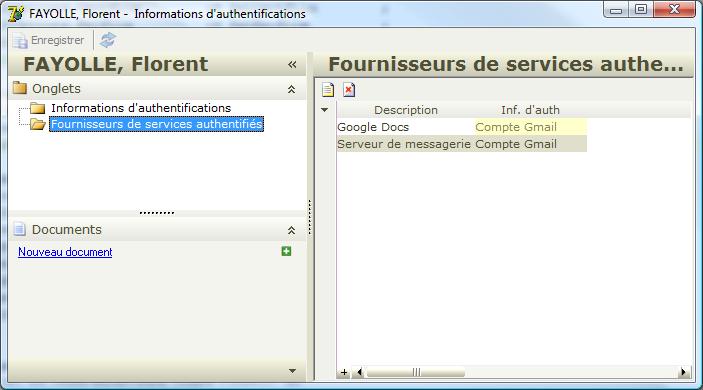Select the Google Docs cell
This screenshot has height=390, width=703.
click(405, 127)
